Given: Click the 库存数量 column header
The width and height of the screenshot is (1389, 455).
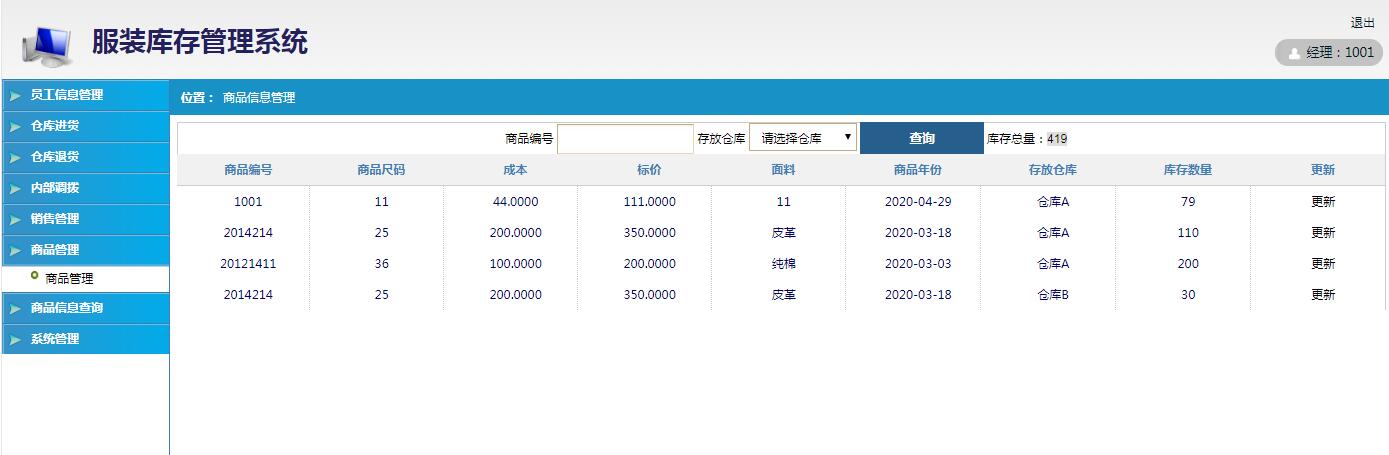Looking at the screenshot, I should 1188,170.
